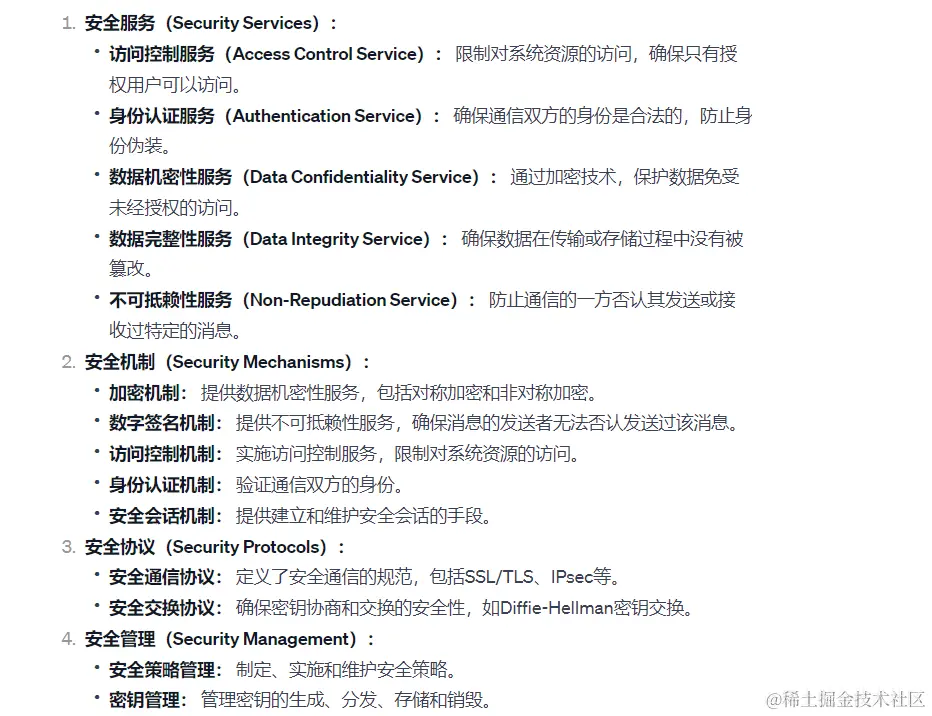
Task: Click the 访问控制机制 bullet label
Action: (x=162, y=454)
